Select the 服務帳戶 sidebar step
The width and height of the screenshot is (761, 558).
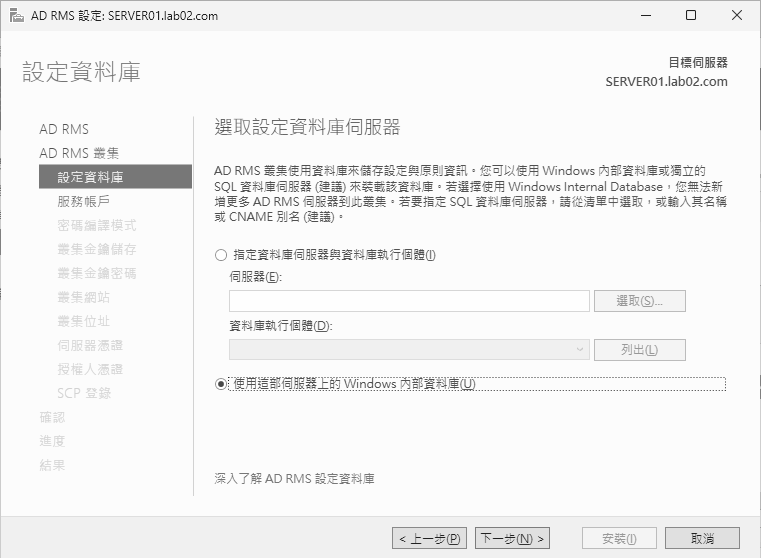(x=83, y=201)
